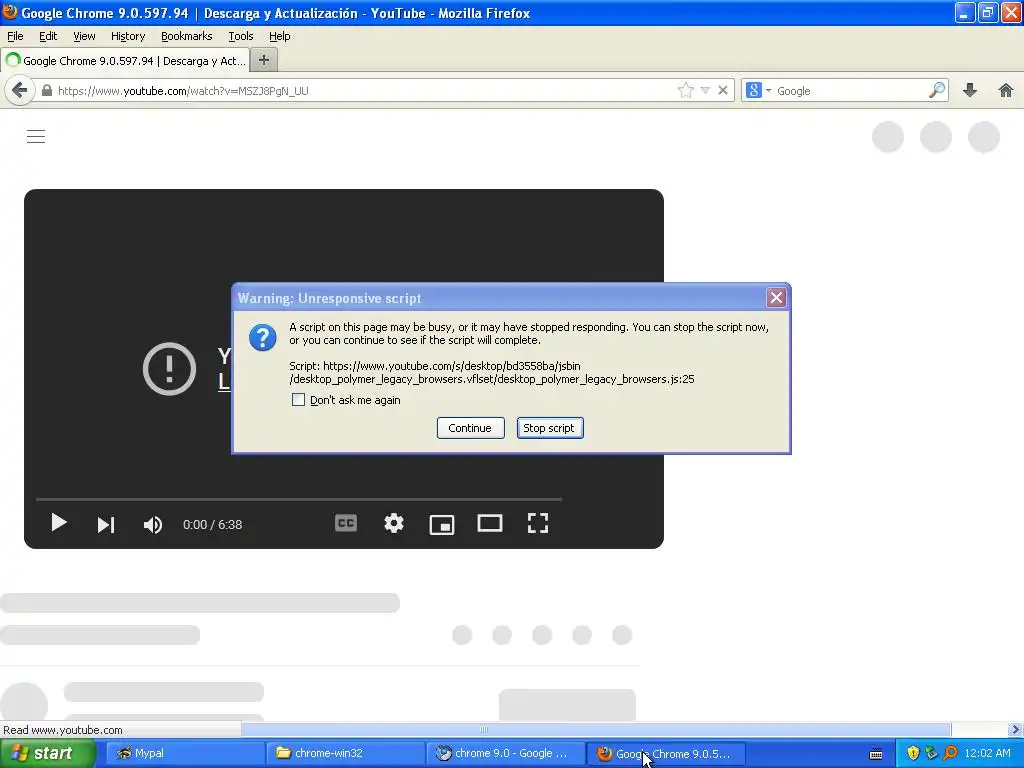Play the video
1024x768 pixels.
click(59, 523)
